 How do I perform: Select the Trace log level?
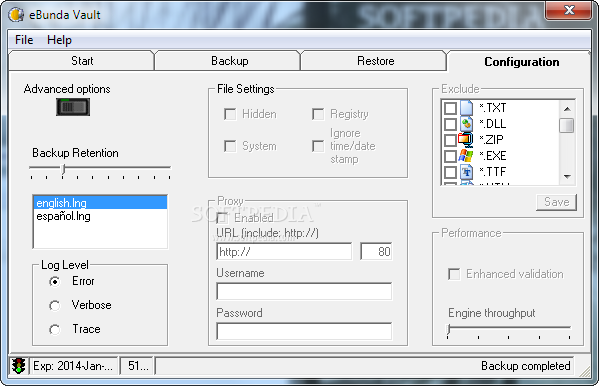point(55,329)
